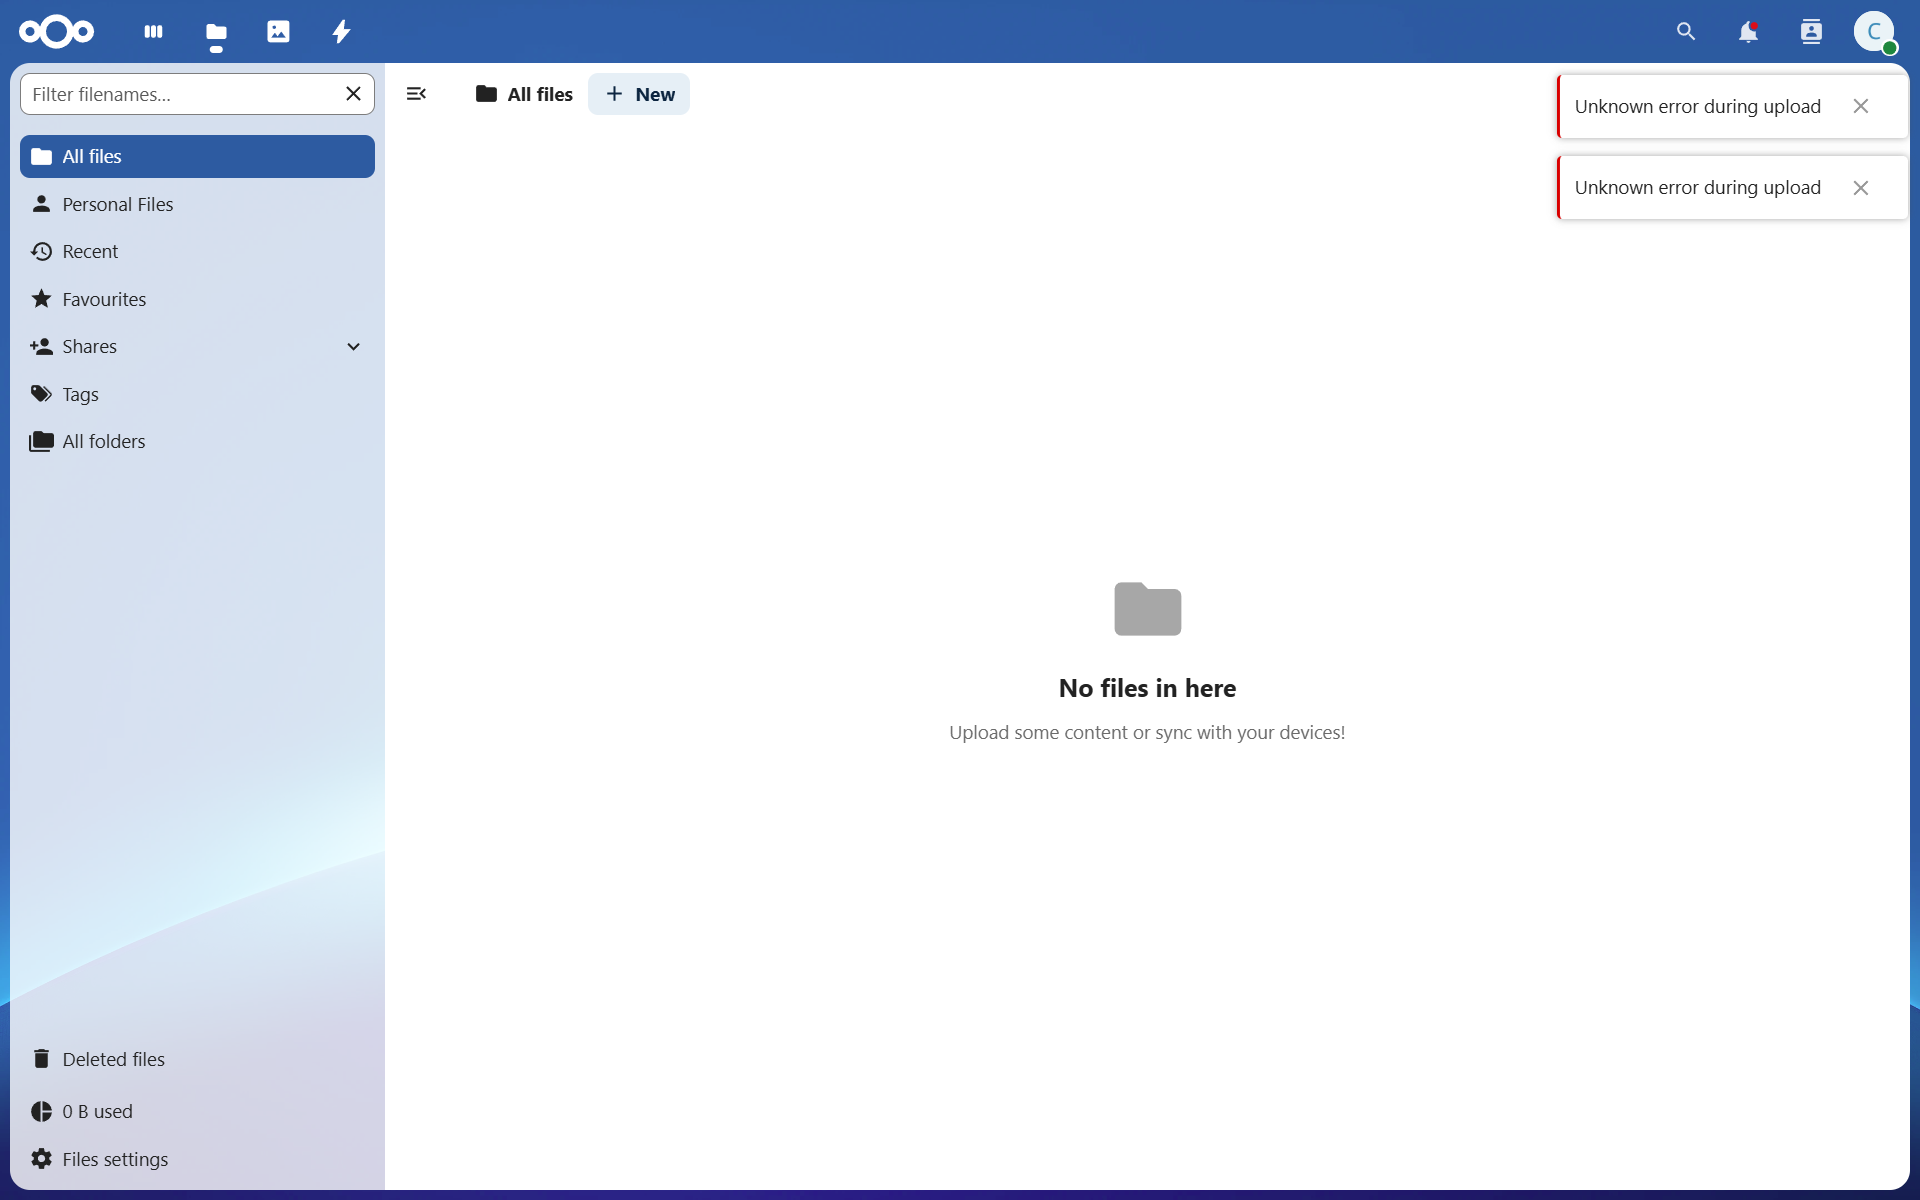Open Favourites in sidebar
The height and width of the screenshot is (1200, 1920).
pyautogui.click(x=104, y=299)
